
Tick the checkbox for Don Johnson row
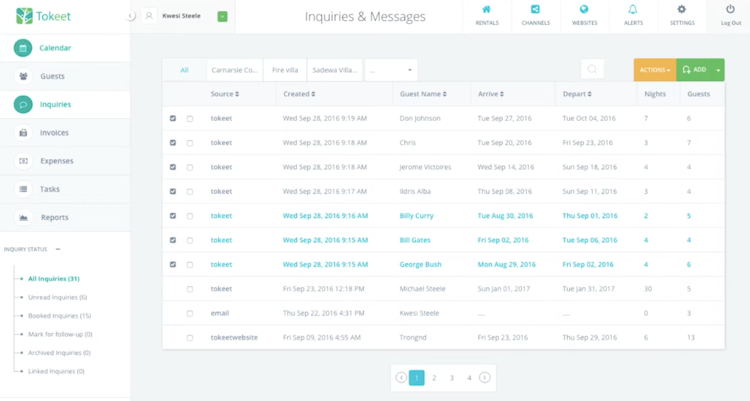pos(190,119)
